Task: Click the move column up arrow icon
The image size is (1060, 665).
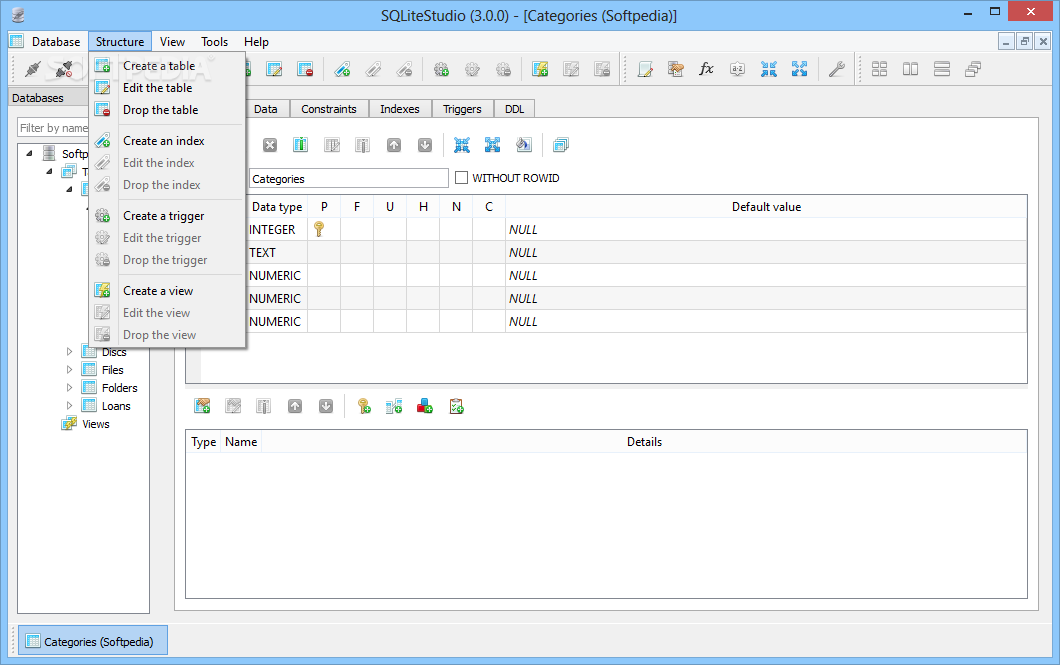Action: 394,145
